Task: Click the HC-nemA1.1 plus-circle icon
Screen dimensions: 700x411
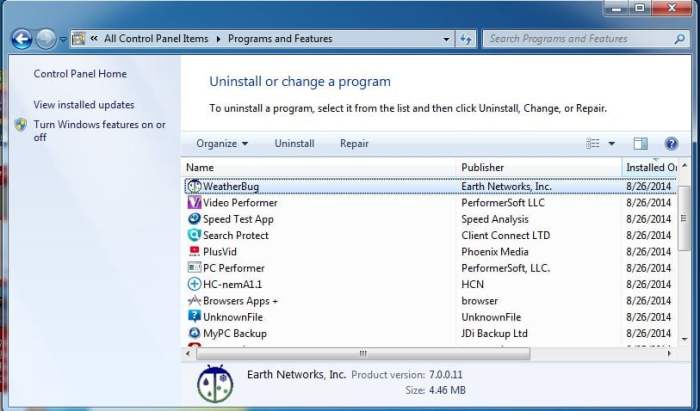Action: point(194,284)
